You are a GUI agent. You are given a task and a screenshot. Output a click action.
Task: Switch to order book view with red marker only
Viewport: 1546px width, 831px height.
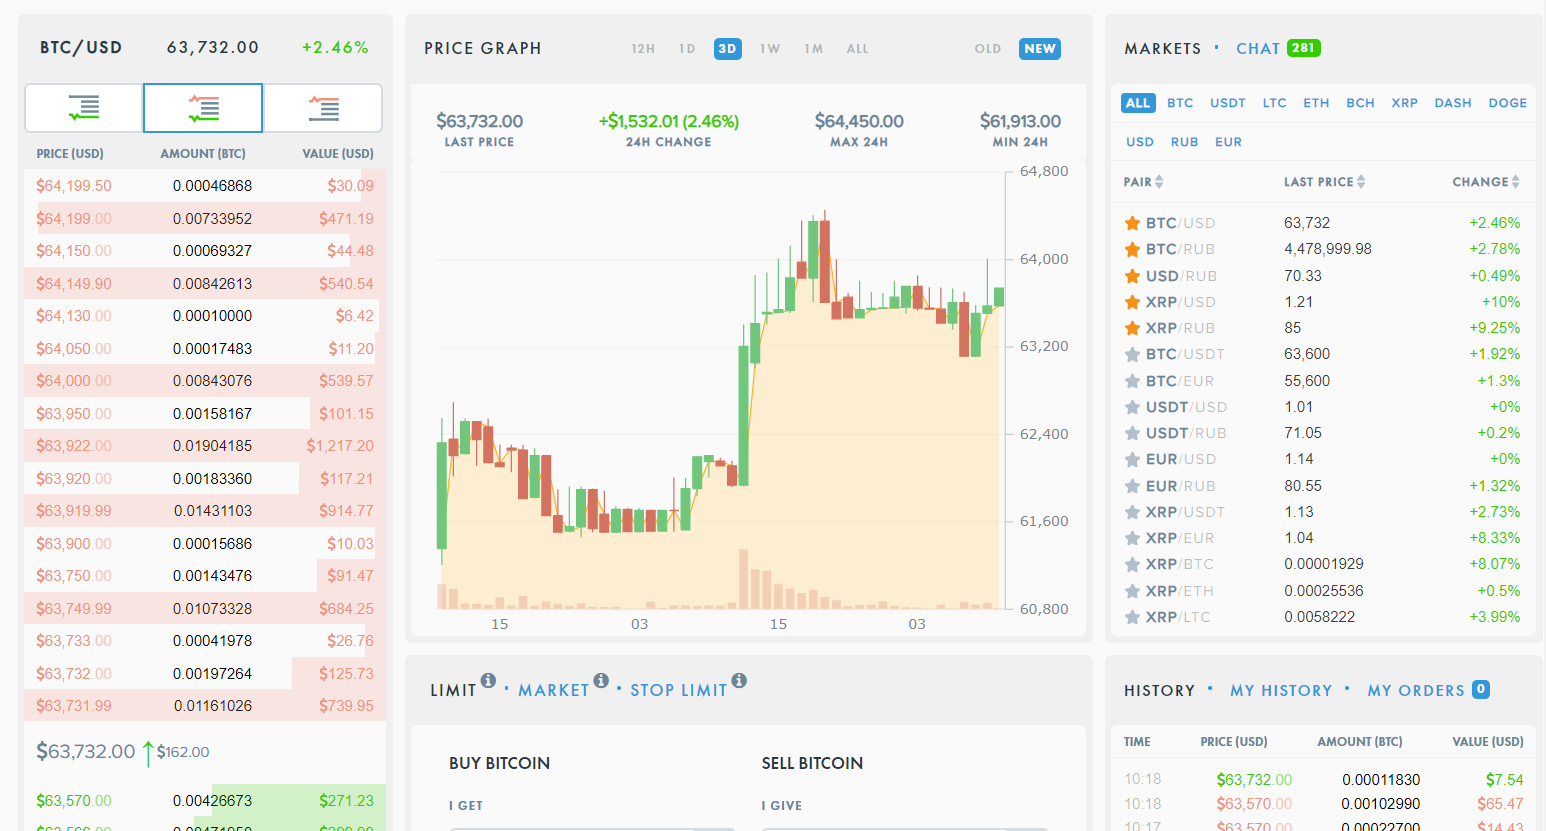323,108
